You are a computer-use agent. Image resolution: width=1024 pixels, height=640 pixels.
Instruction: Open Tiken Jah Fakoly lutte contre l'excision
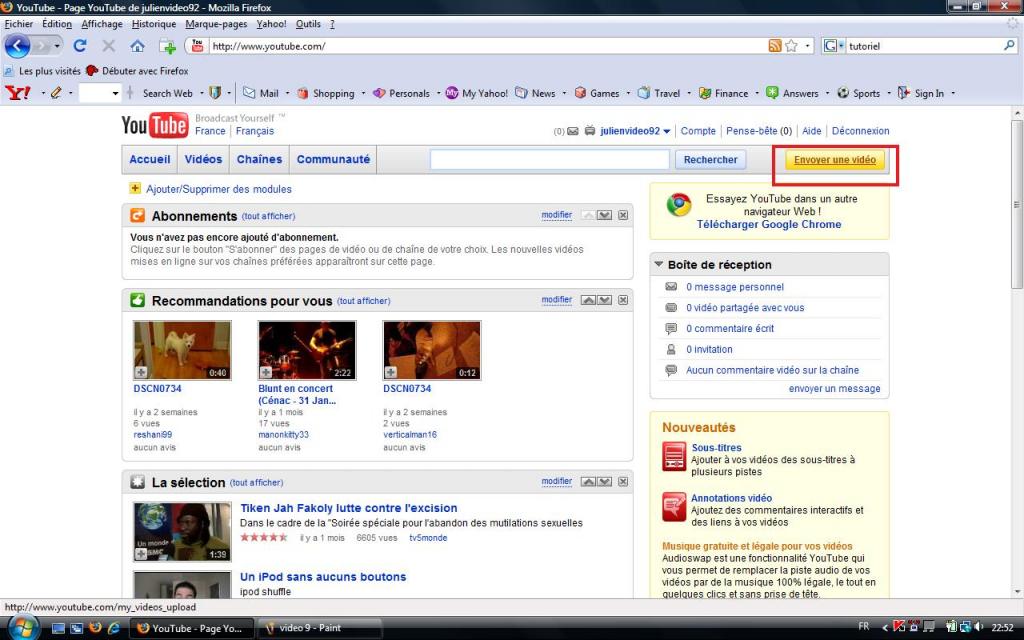pyautogui.click(x=349, y=508)
